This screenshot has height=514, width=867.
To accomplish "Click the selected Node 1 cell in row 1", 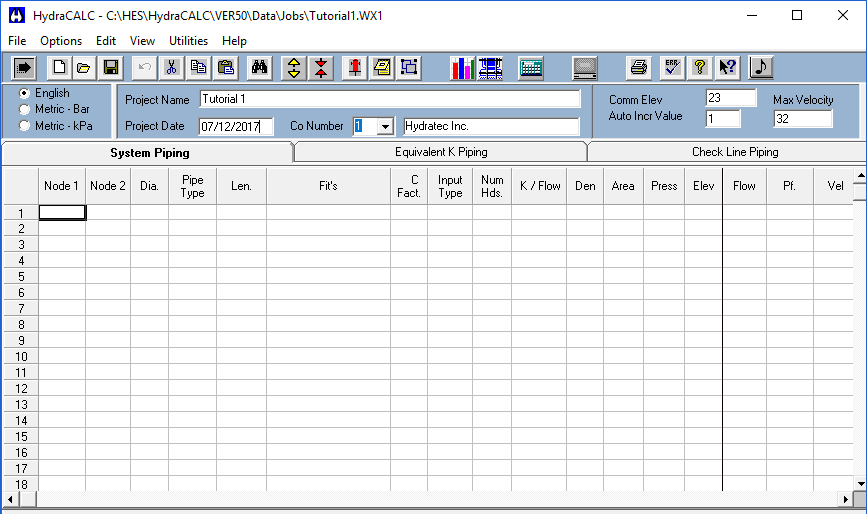I will coord(62,213).
